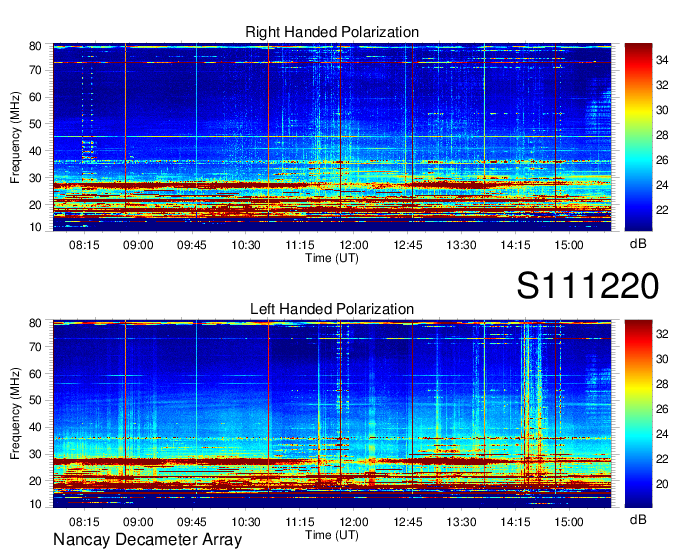Screen dimensions: 680x552
Task: Click the "14:15" time tick of Left Handed plot
Action: pos(515,522)
